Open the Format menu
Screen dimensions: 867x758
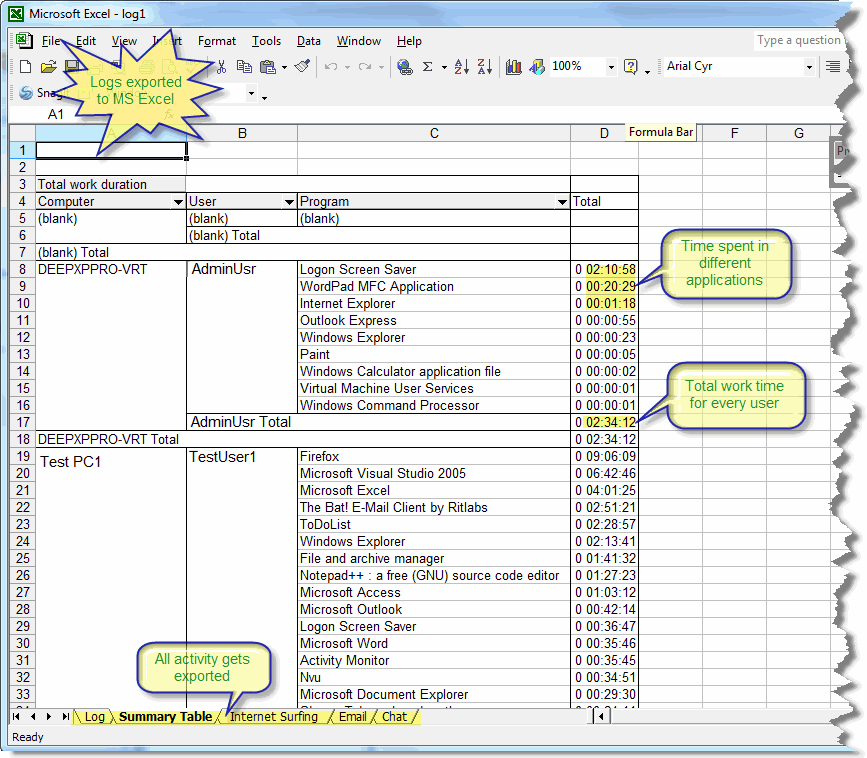(217, 41)
